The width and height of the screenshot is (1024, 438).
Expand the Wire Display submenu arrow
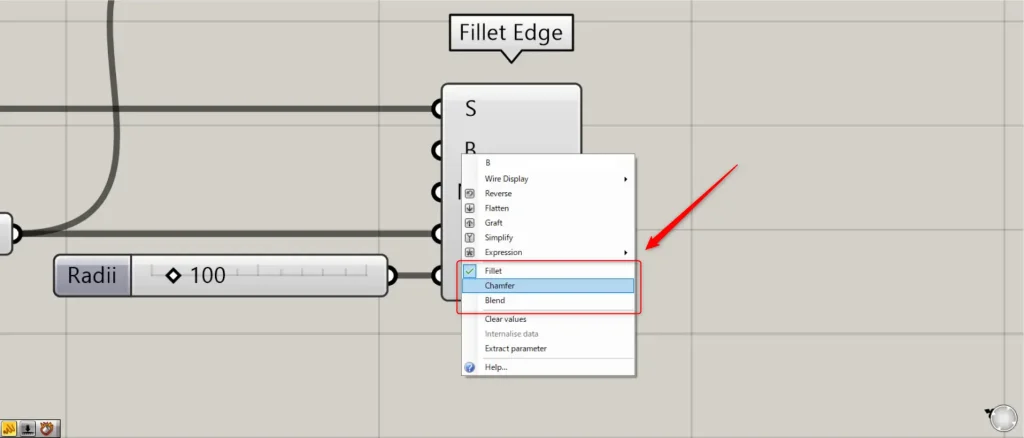[626, 179]
